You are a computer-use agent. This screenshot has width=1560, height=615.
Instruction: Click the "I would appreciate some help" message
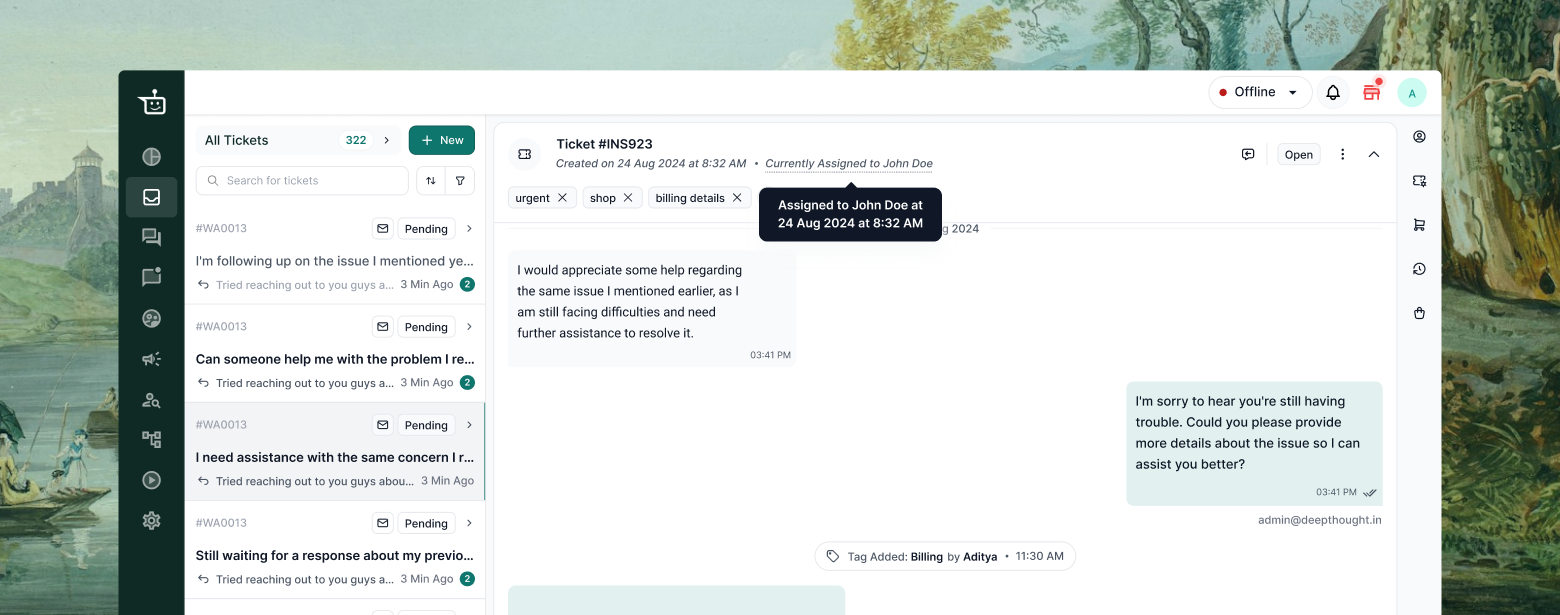[x=653, y=308]
